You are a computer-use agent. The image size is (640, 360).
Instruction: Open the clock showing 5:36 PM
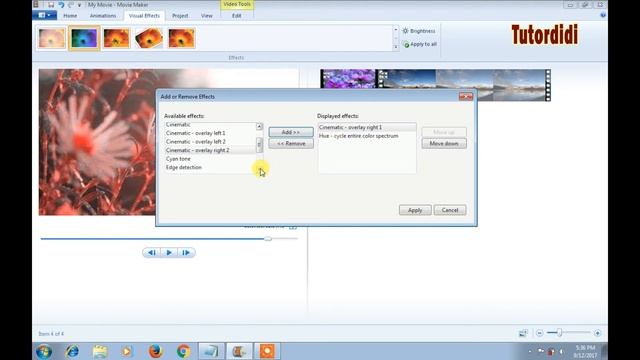pyautogui.click(x=586, y=351)
